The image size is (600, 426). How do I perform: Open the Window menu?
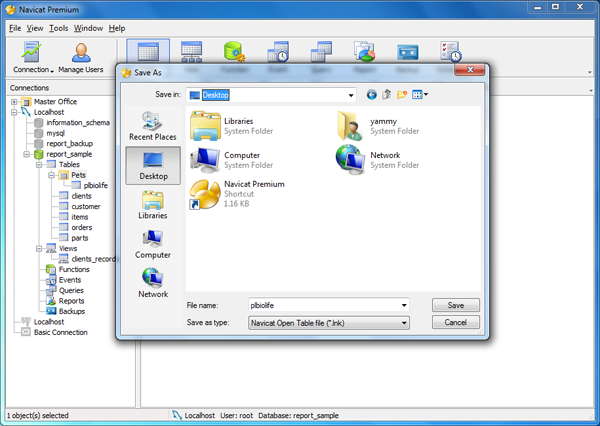coord(88,28)
